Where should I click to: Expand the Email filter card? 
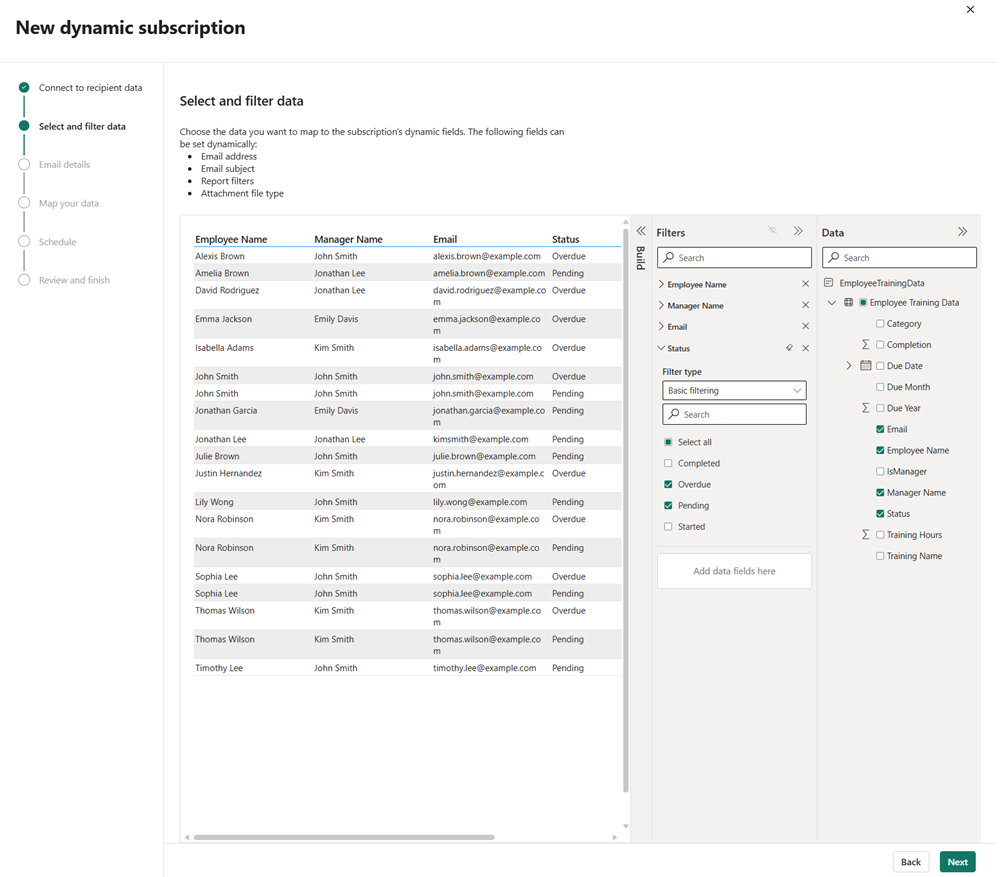(661, 326)
